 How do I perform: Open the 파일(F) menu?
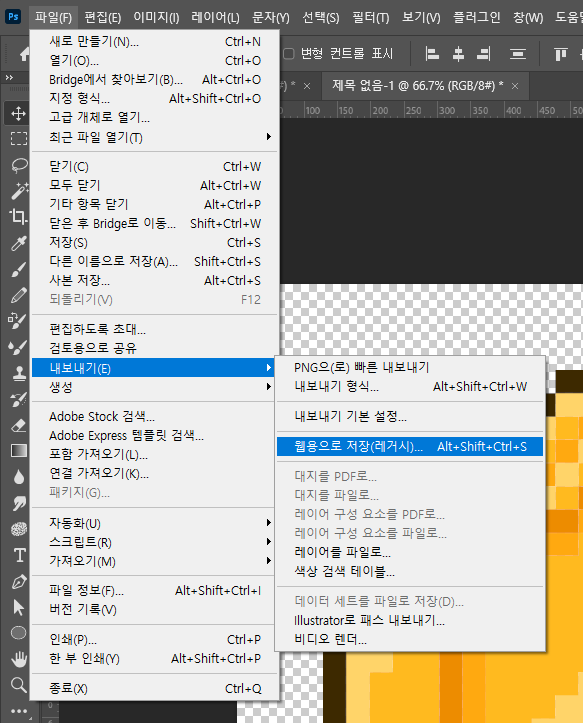click(54, 18)
